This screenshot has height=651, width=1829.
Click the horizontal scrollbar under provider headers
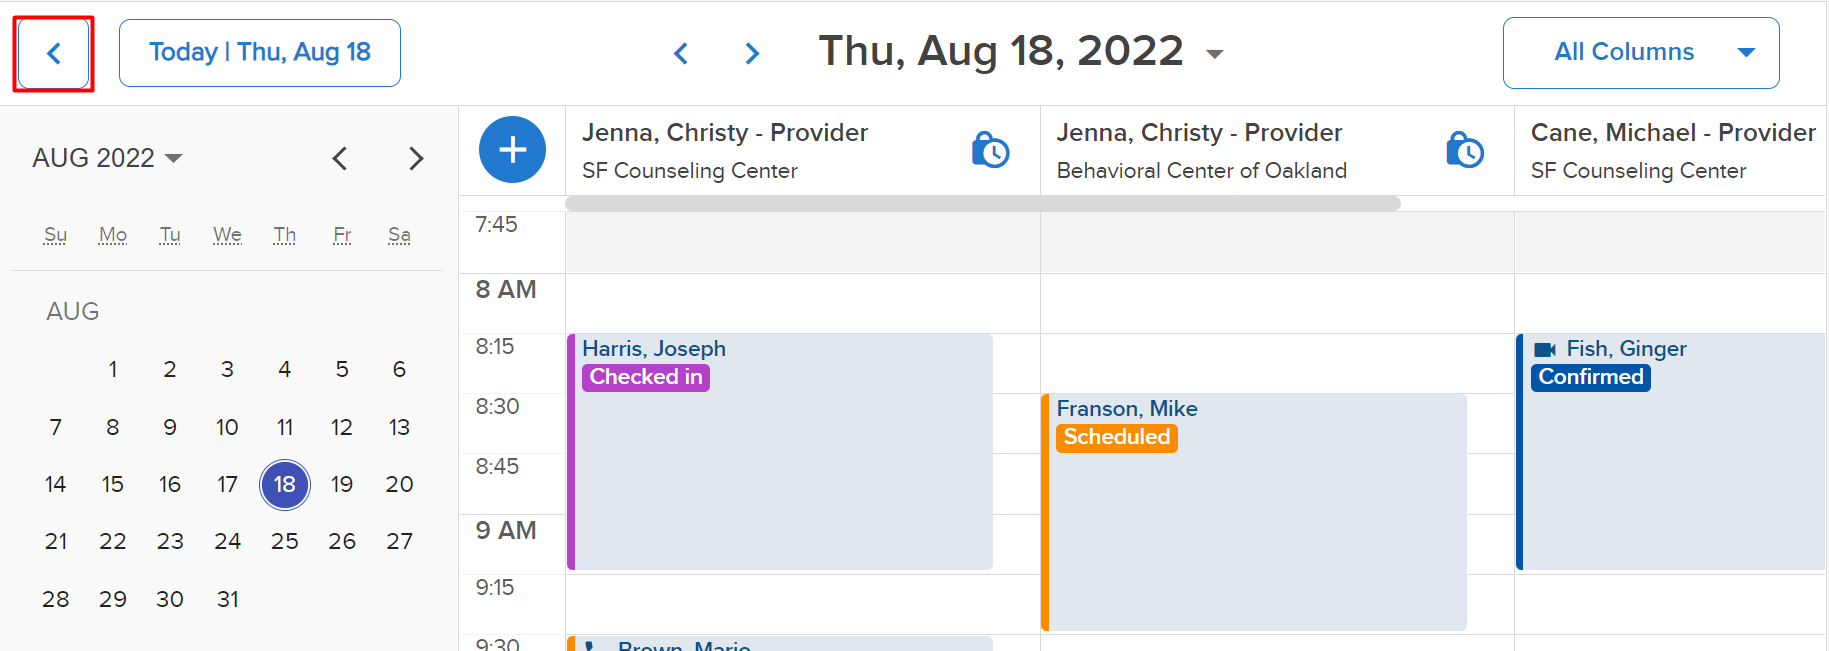coord(983,203)
